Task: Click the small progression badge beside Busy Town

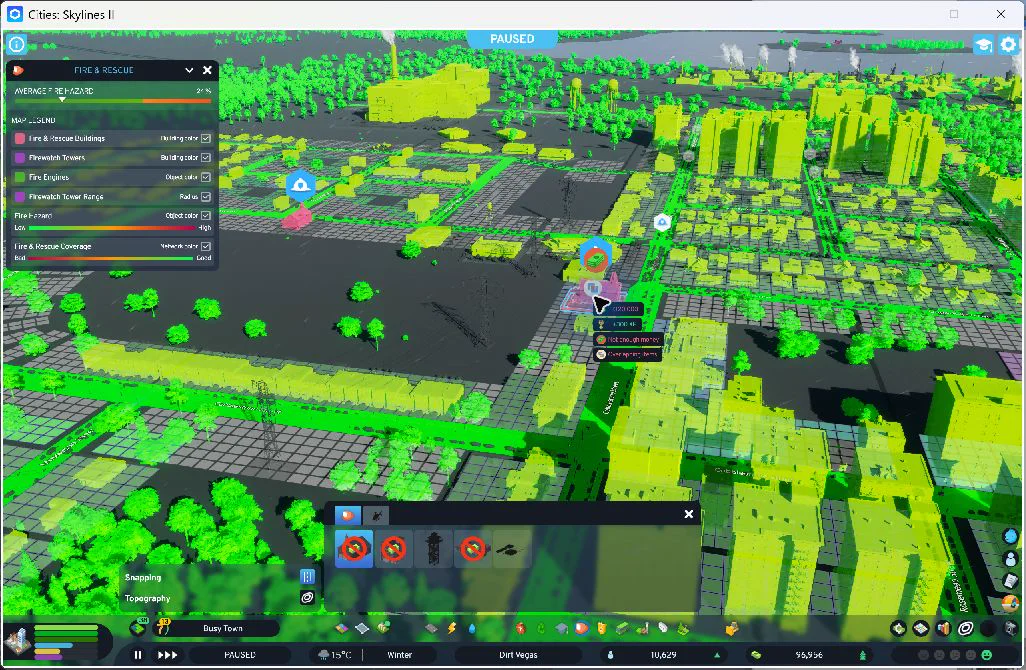Action: pyautogui.click(x=138, y=627)
